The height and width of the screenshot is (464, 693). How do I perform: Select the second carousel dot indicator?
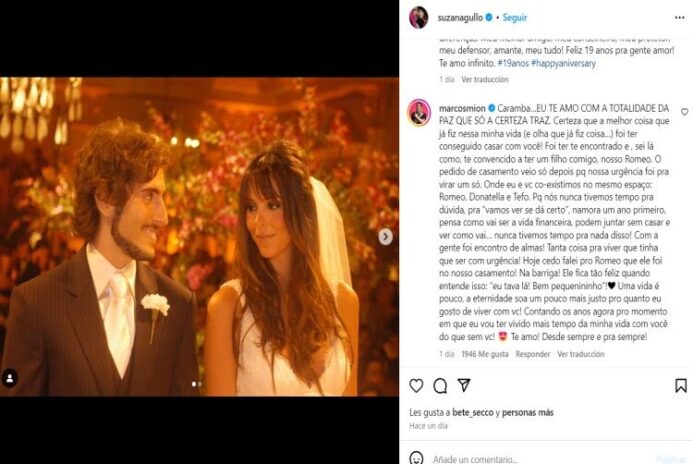199,384
